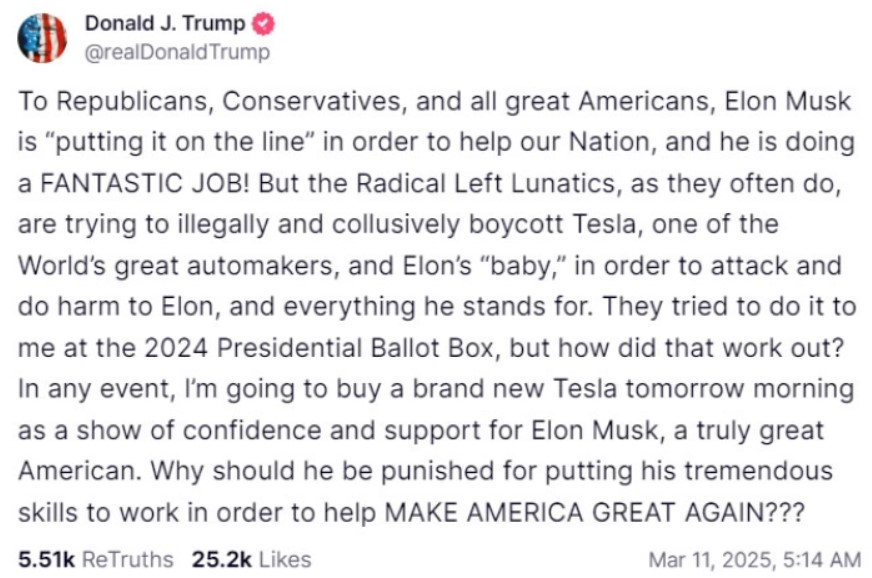
Task: Open the Donald J. Trump display name
Action: 164,25
